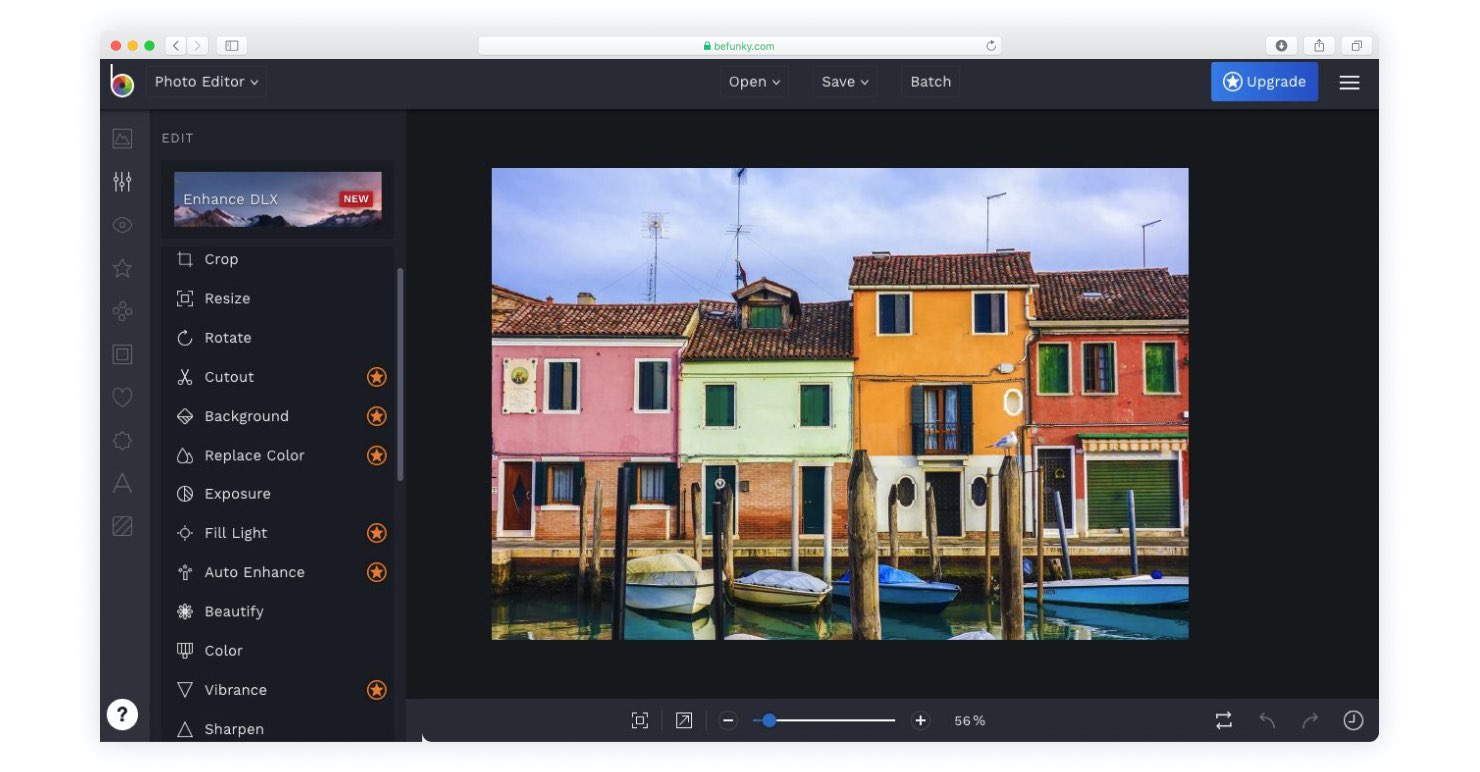Click the fit-to-screen icon in bottom bar
Viewport: 1480px width, 772px height.
[x=640, y=720]
